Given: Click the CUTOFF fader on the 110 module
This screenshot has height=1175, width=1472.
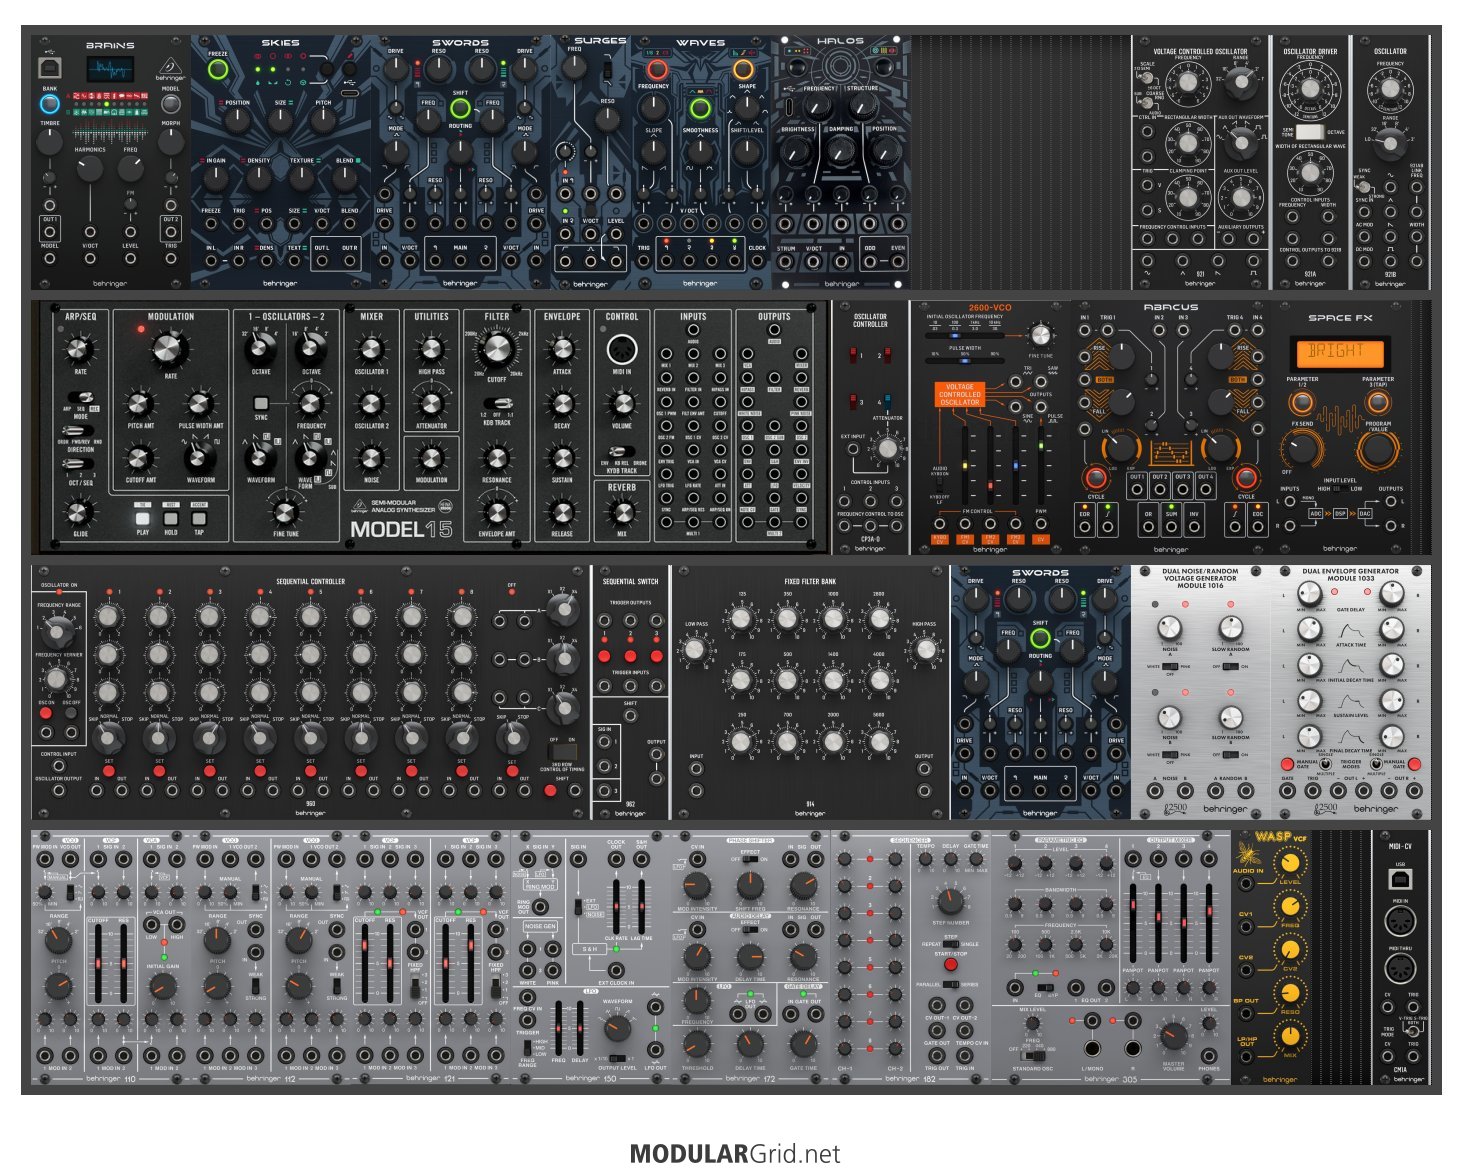Looking at the screenshot, I should coord(99,962).
